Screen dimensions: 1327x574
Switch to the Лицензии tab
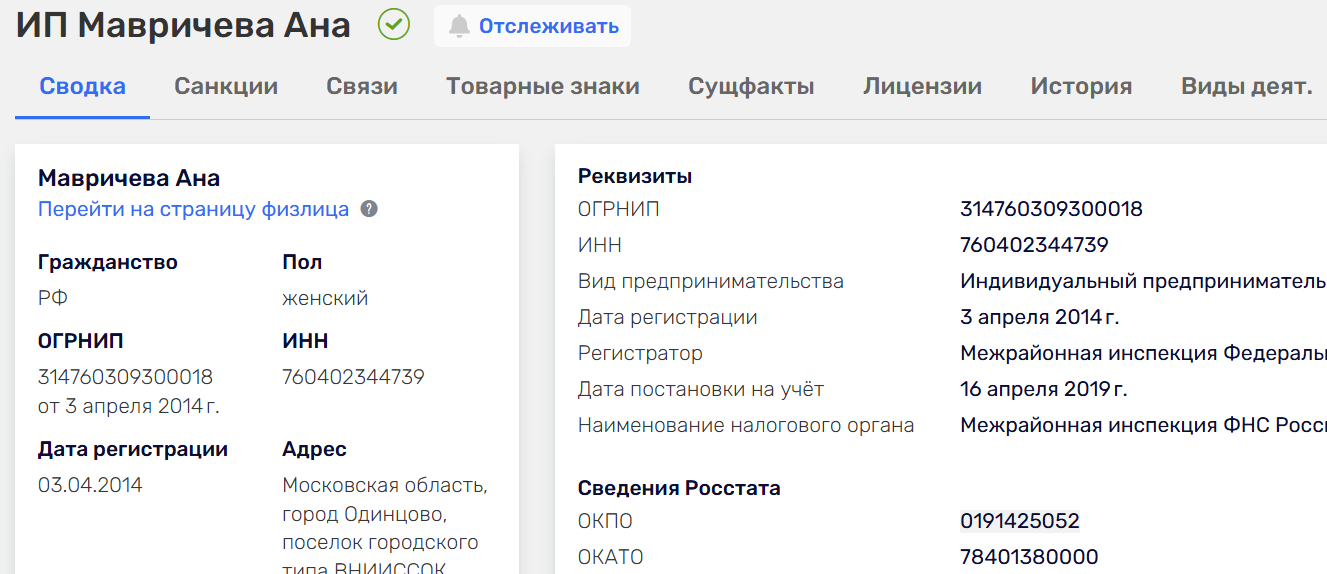pos(922,86)
